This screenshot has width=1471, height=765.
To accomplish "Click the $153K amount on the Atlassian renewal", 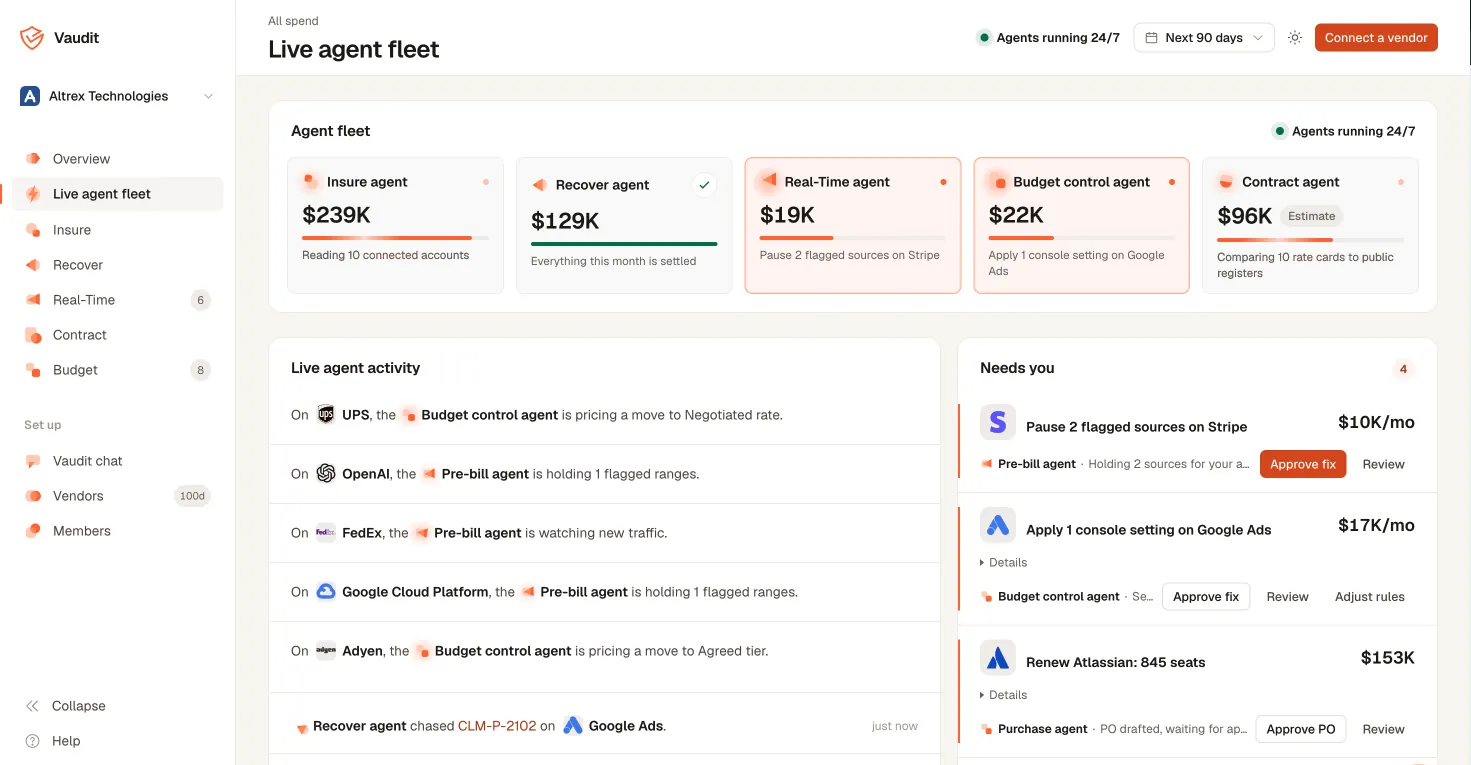I will coord(1388,658).
